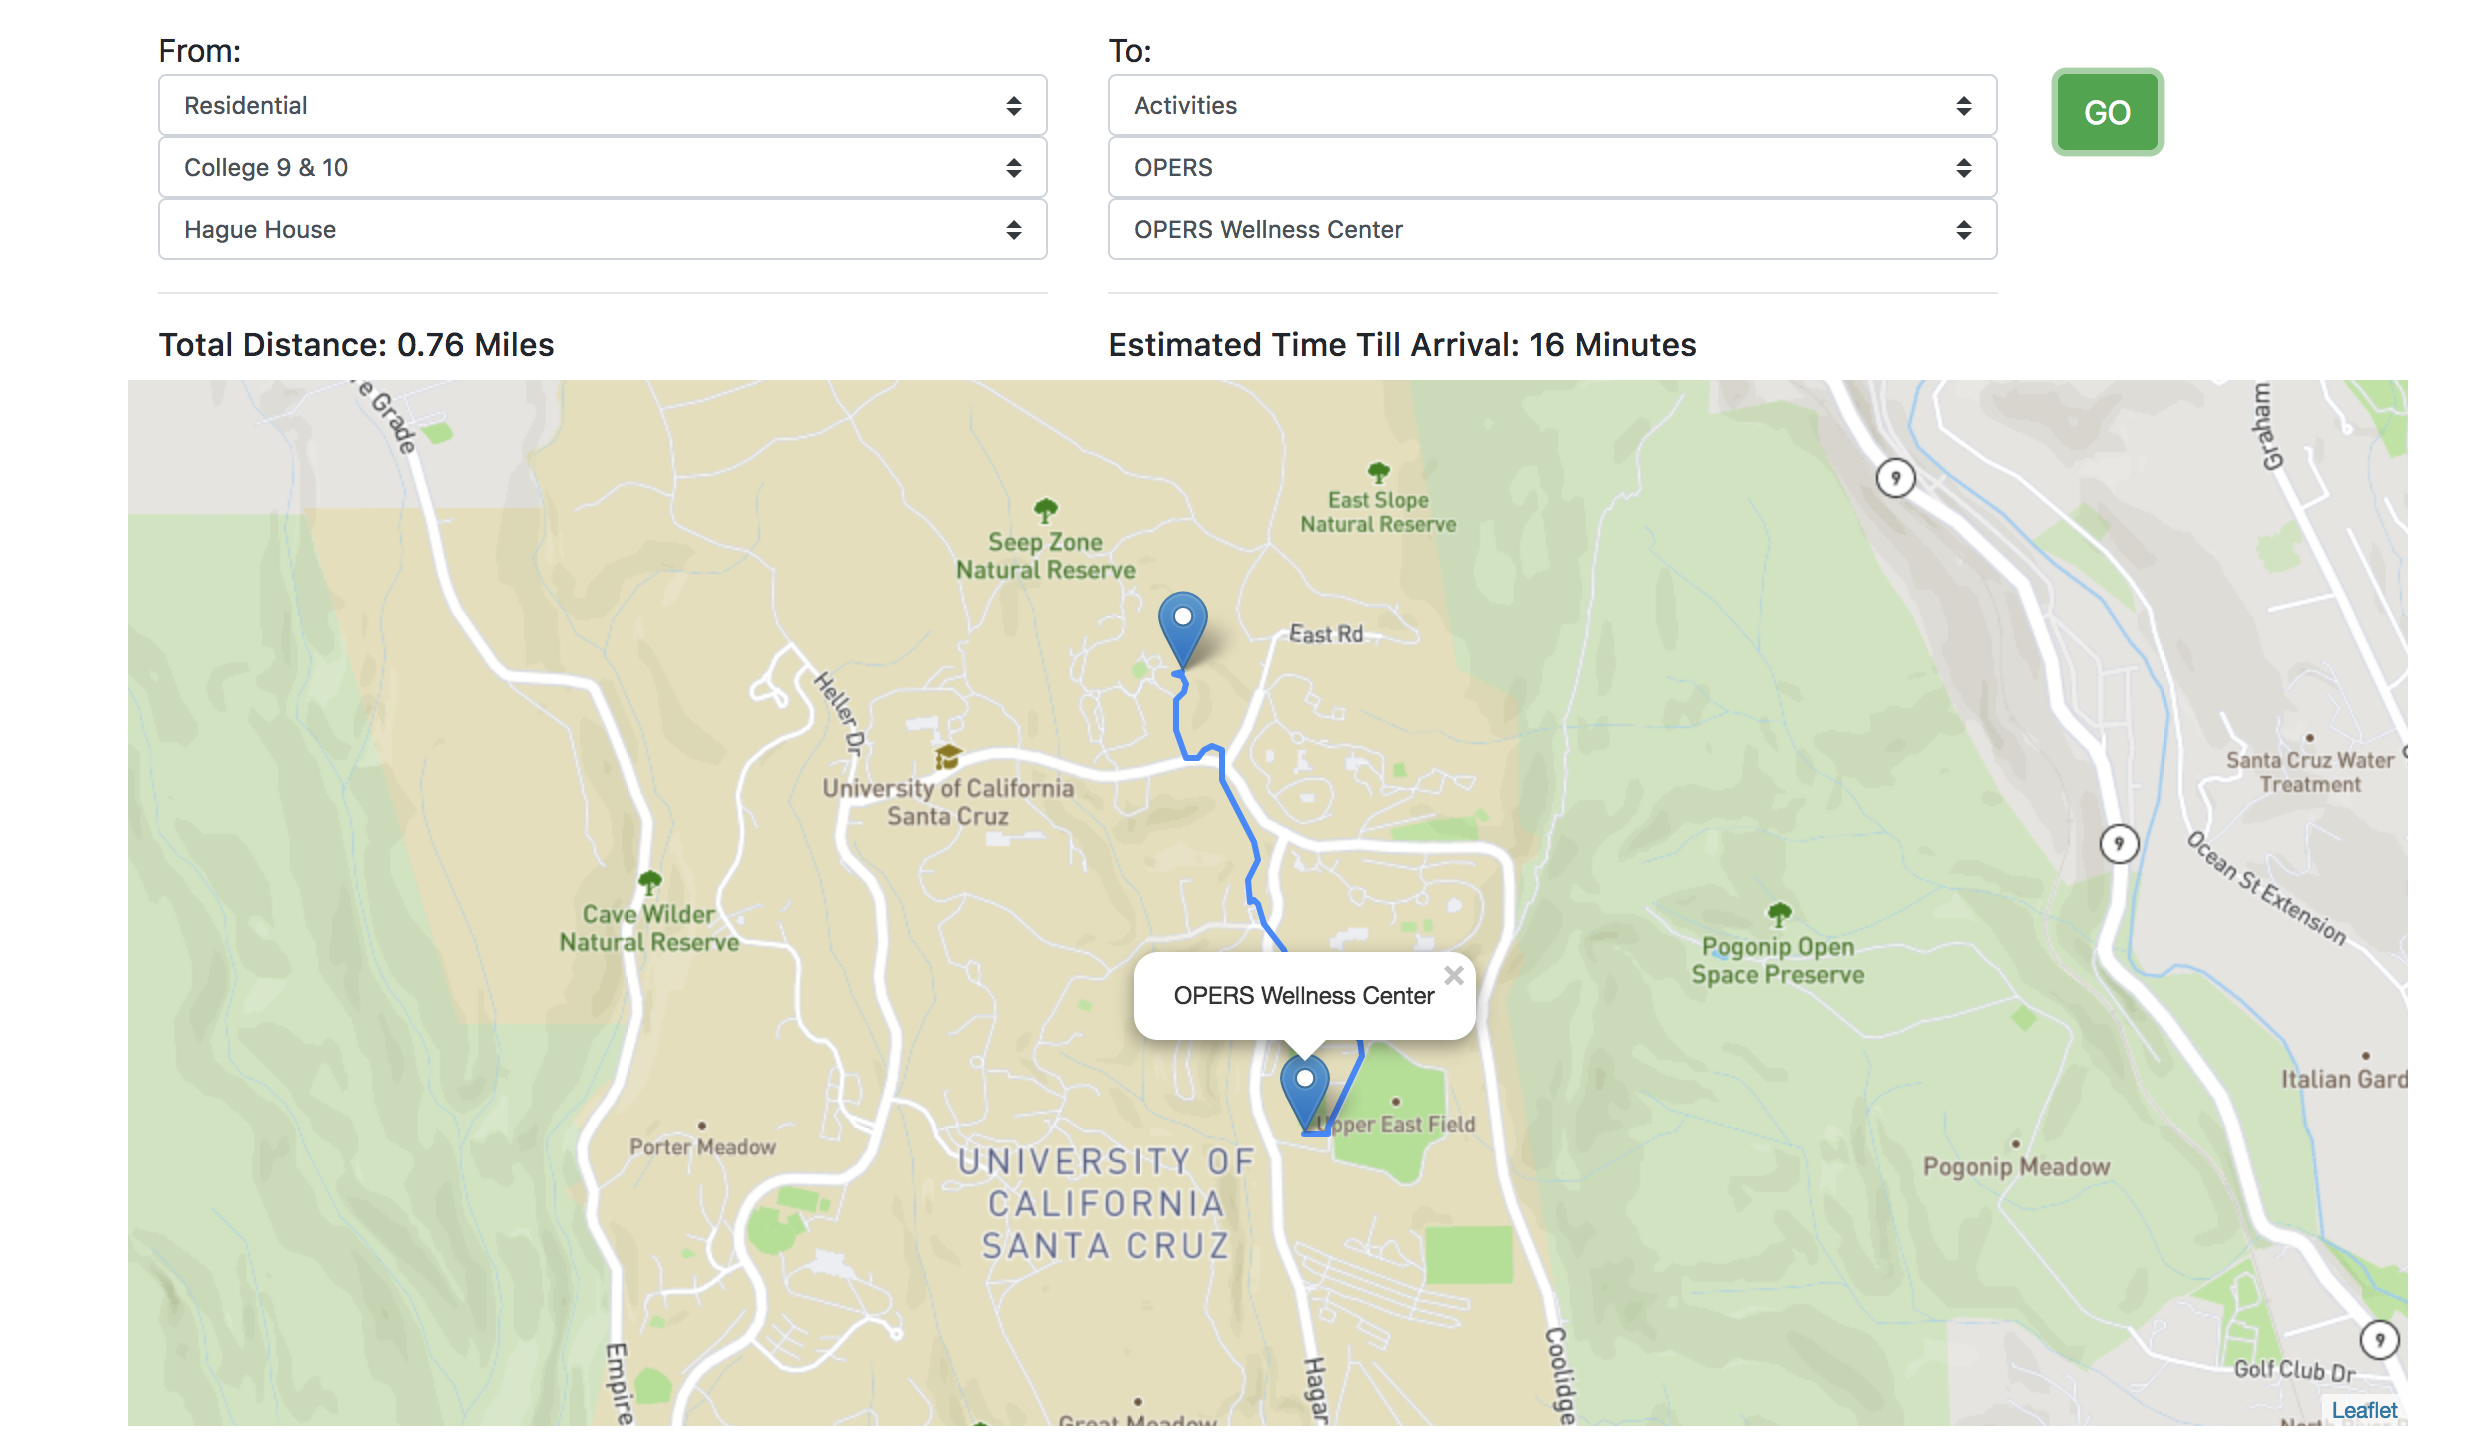This screenshot has height=1442, width=2470.
Task: Expand the OPERS area dropdown
Action: [1551, 167]
